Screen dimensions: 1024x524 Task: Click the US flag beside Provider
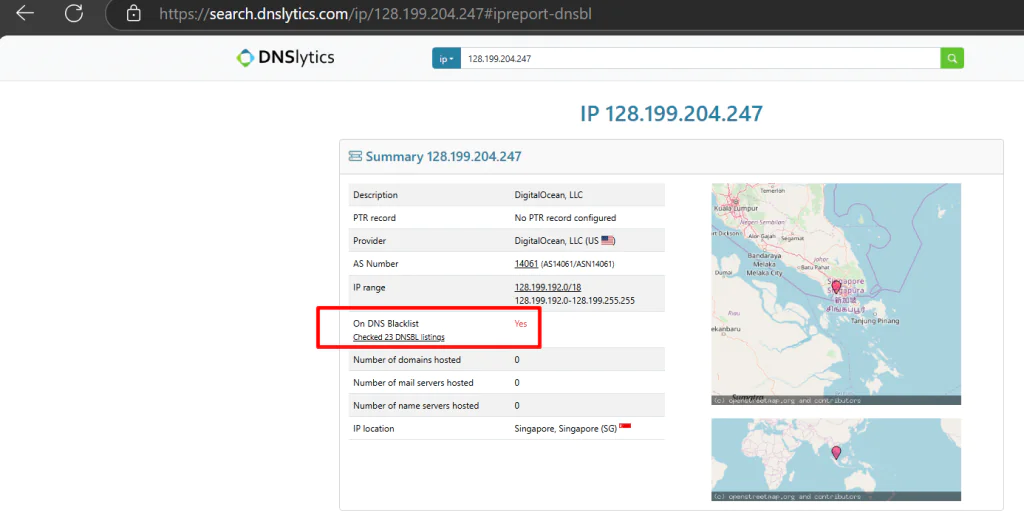pyautogui.click(x=608, y=240)
